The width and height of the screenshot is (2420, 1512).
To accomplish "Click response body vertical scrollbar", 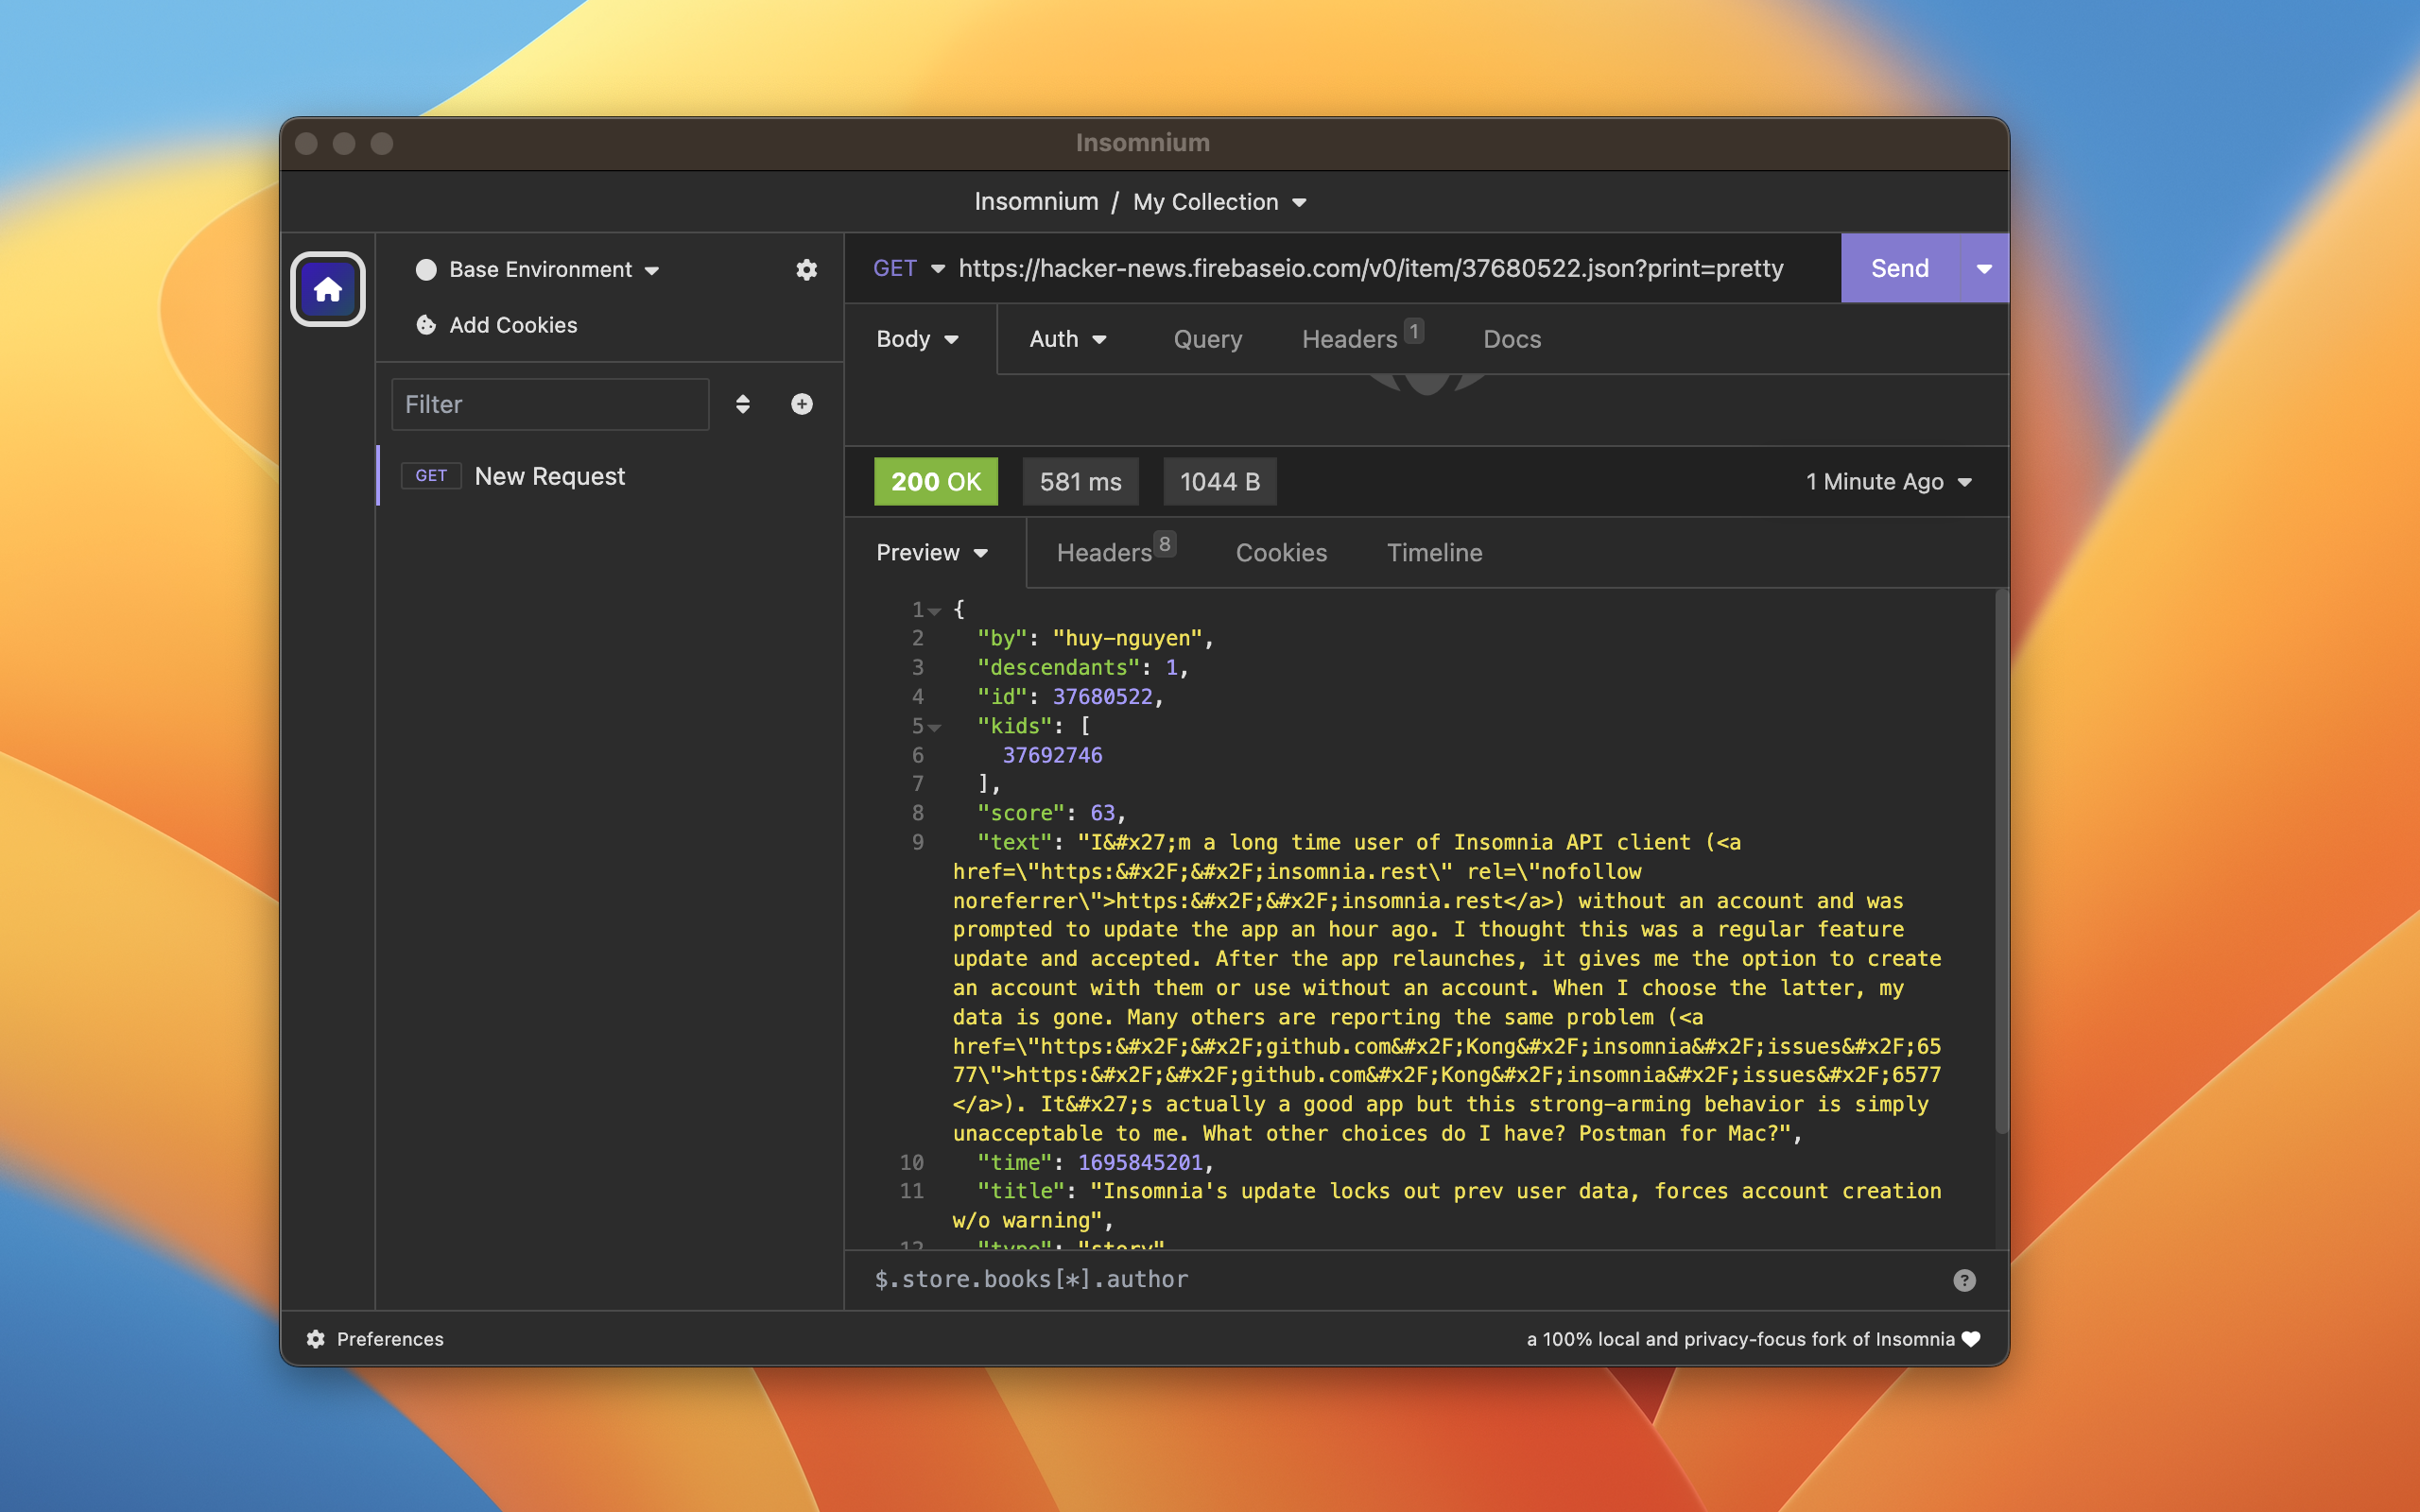I will tap(2001, 860).
